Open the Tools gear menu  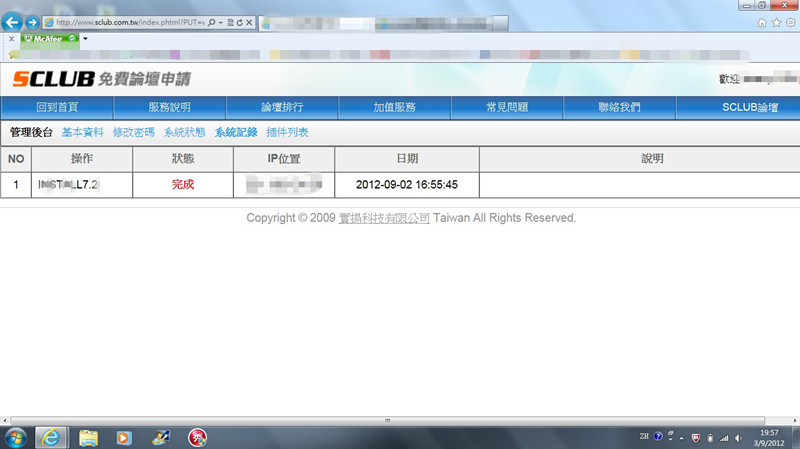point(790,22)
